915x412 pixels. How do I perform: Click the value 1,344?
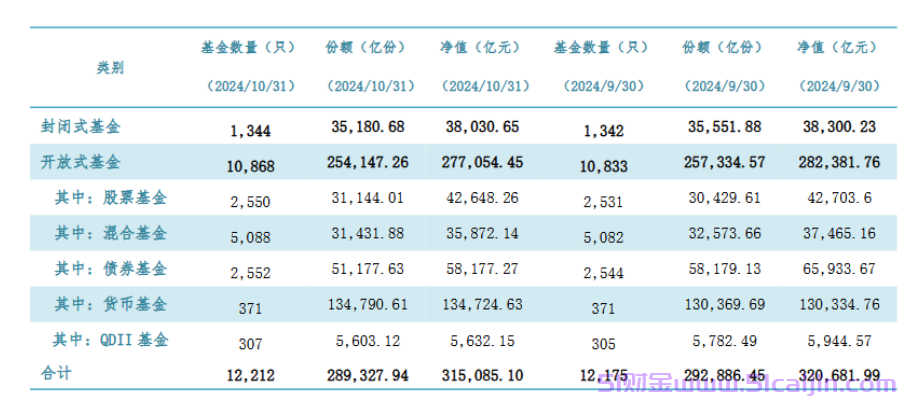pyautogui.click(x=250, y=131)
